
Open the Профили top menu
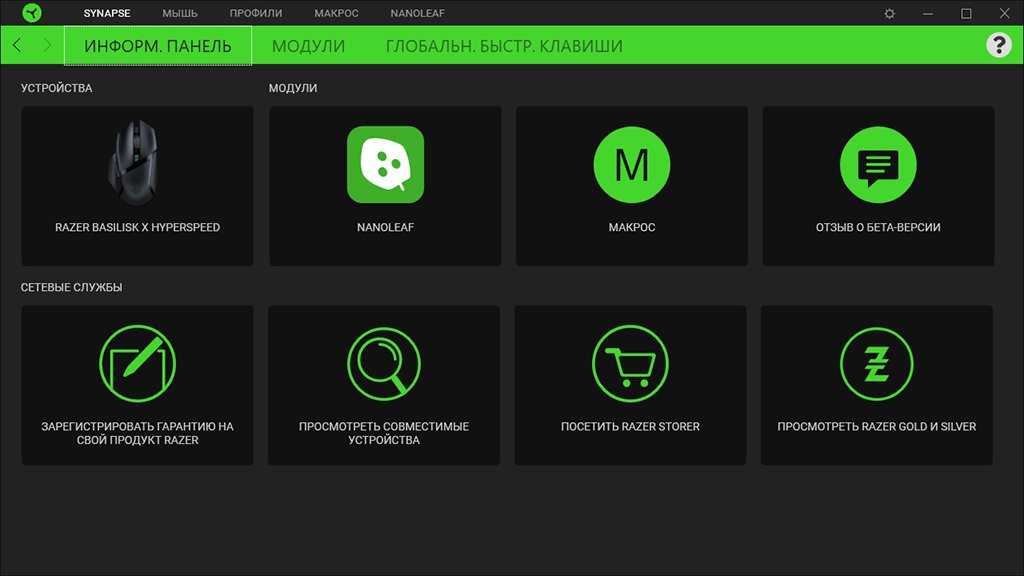255,14
